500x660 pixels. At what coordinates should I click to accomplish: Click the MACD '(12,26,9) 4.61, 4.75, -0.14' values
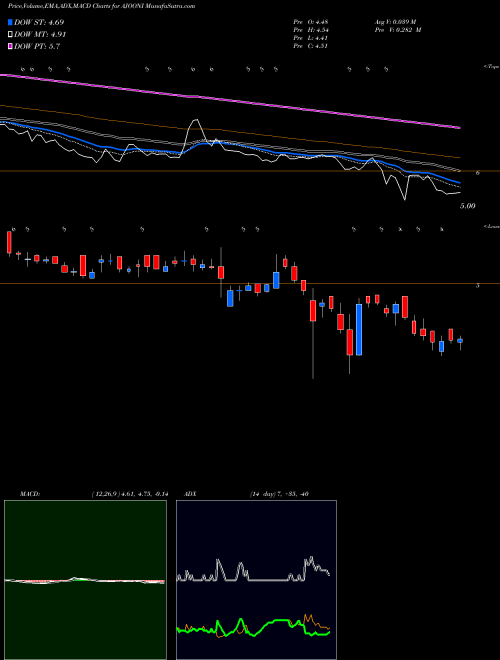pos(130,494)
